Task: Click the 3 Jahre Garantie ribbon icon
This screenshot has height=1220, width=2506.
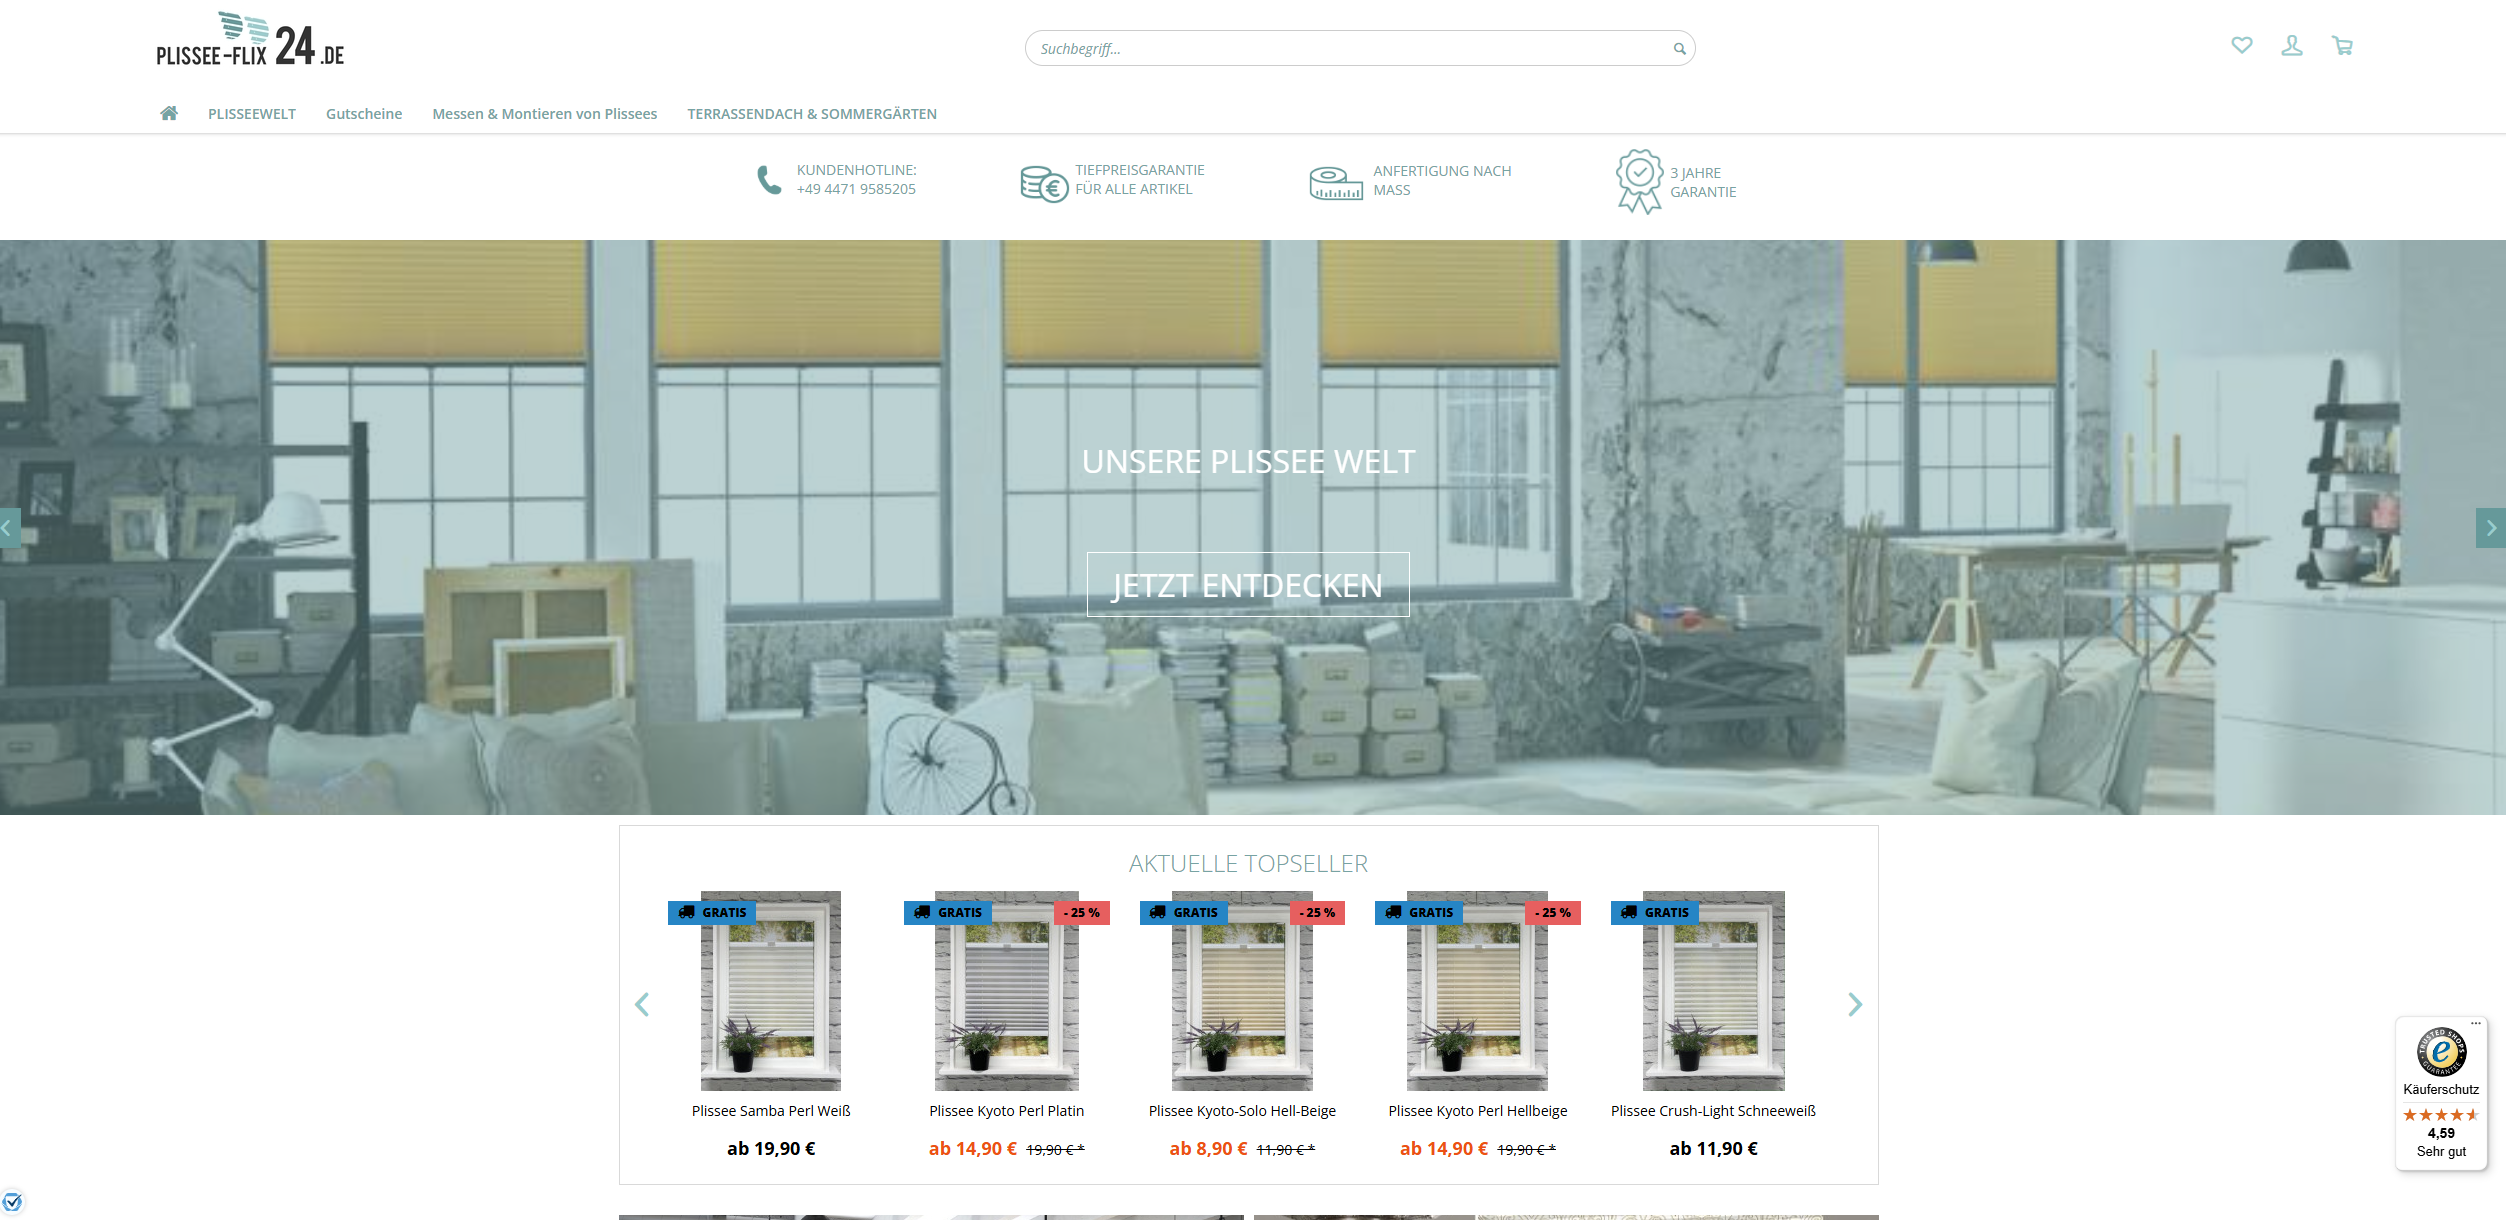Action: coord(1639,180)
